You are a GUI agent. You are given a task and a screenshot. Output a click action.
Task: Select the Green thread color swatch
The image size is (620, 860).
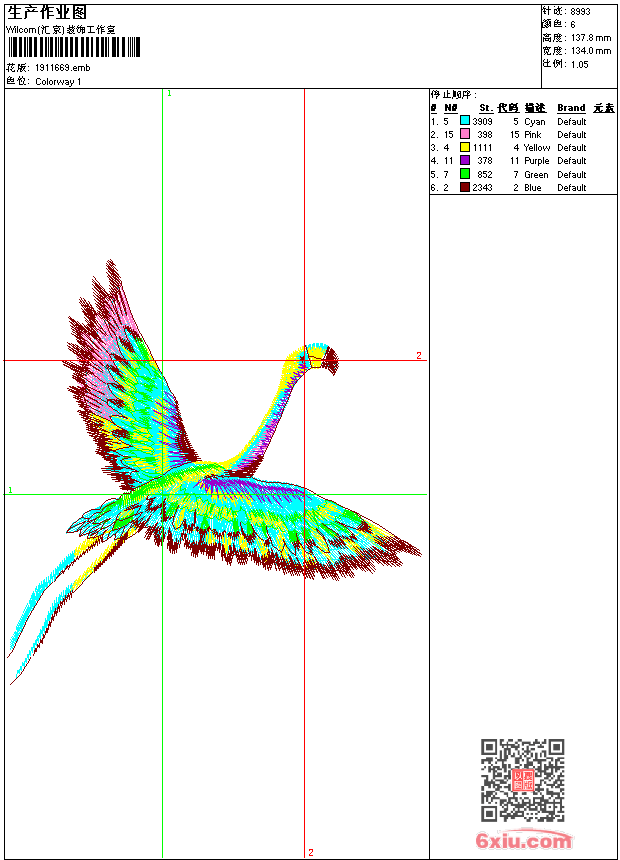[x=465, y=174]
